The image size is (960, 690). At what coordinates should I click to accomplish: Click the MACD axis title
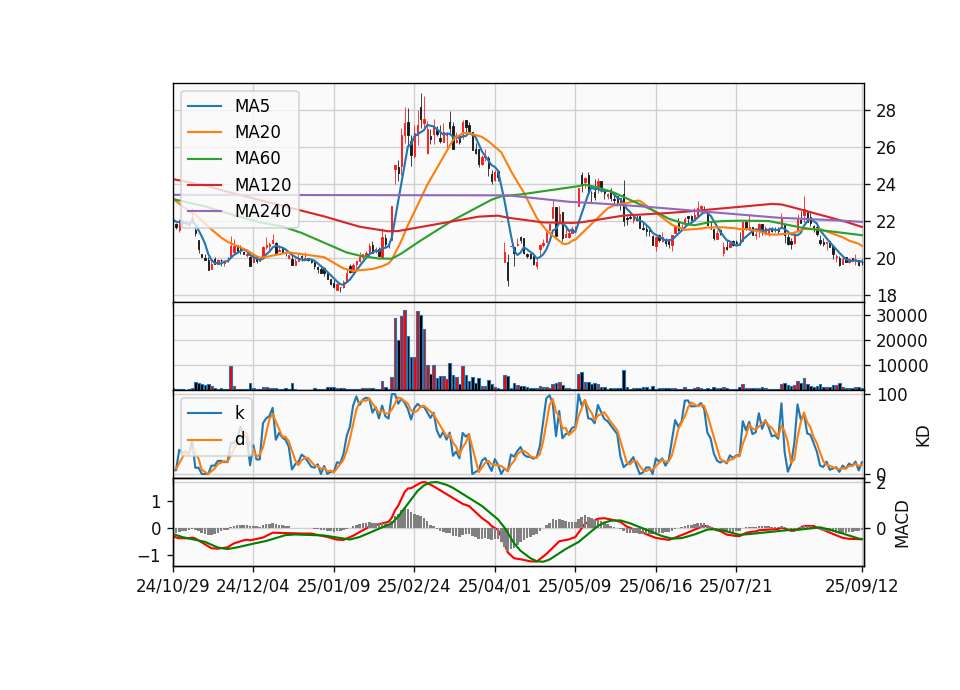[901, 524]
